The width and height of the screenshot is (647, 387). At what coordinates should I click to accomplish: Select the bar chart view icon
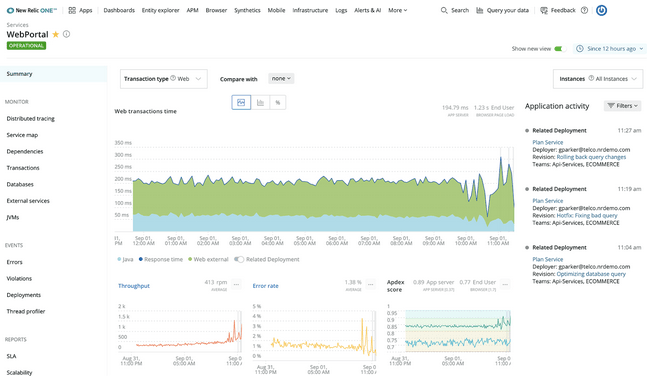pyautogui.click(x=260, y=102)
